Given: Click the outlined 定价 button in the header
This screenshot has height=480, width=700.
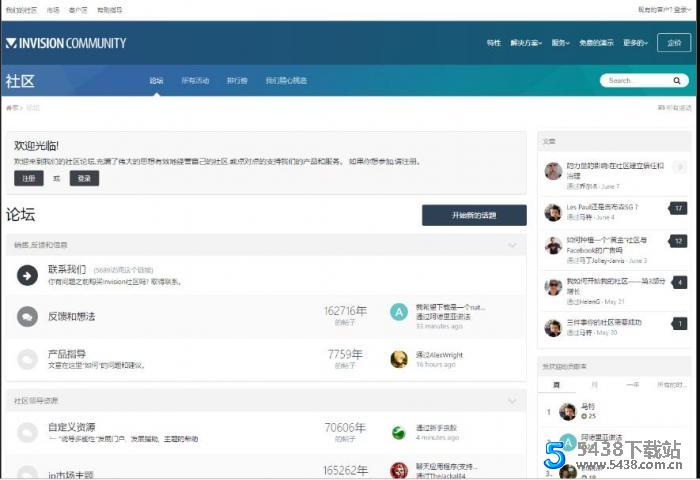Looking at the screenshot, I should (x=674, y=43).
